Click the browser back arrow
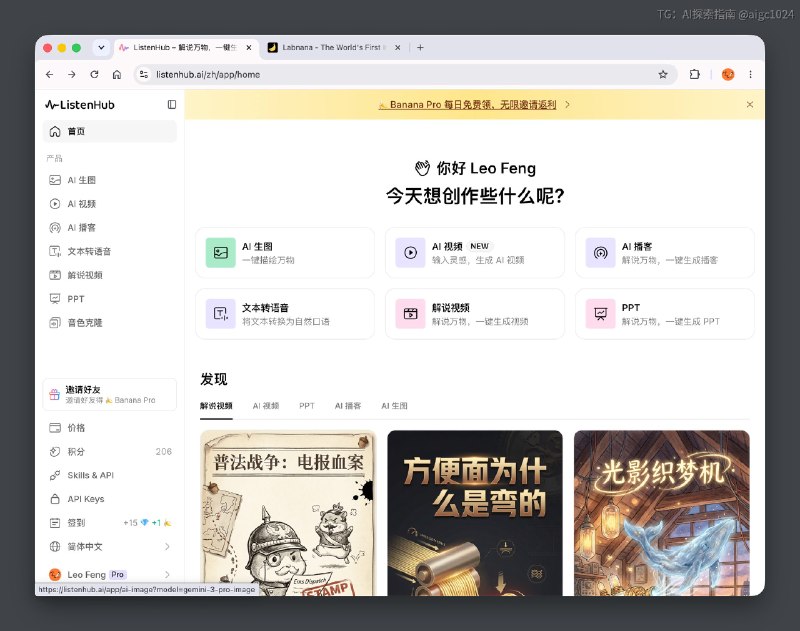 [x=49, y=74]
